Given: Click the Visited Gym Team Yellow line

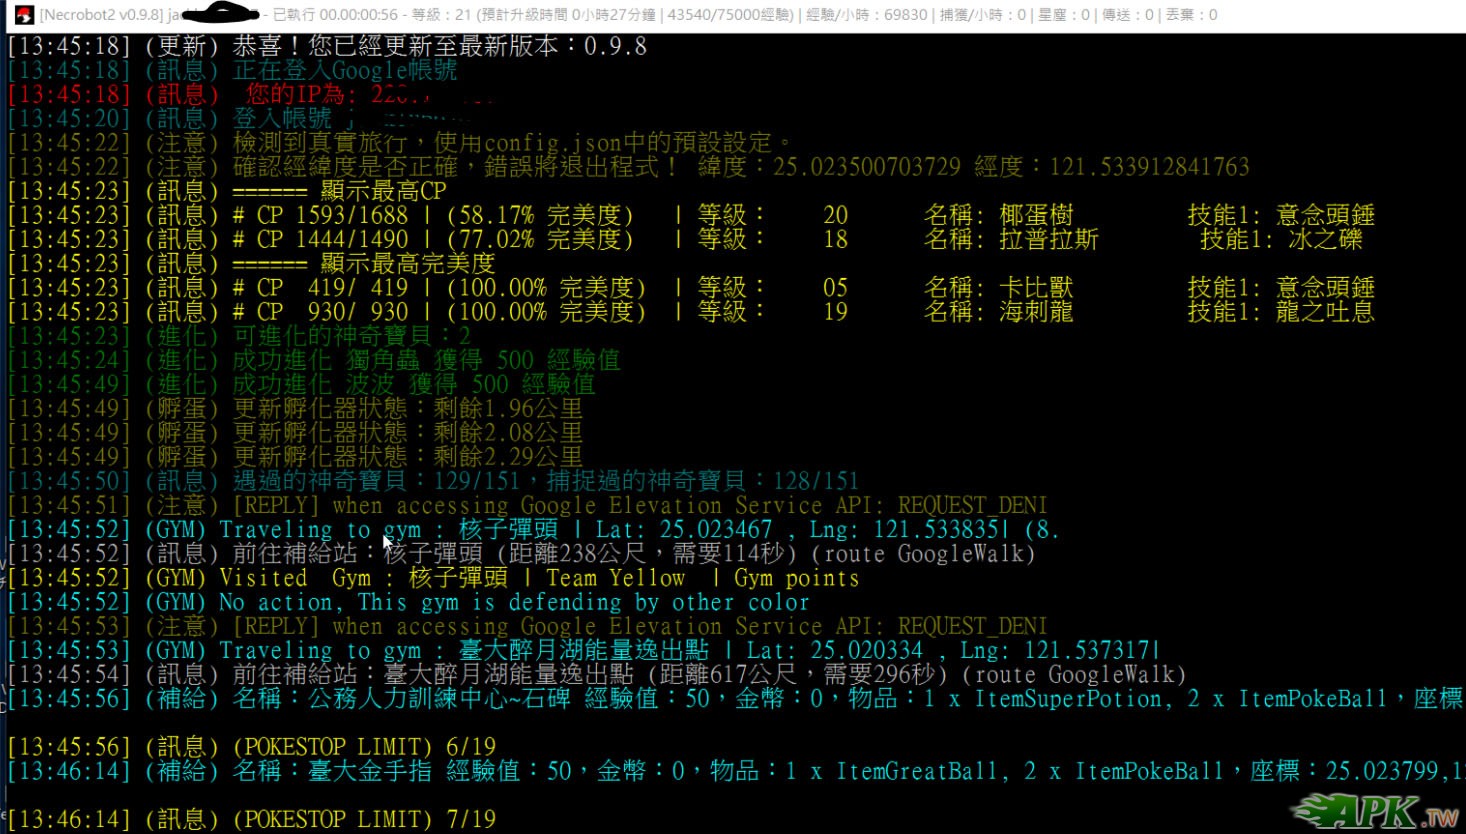Looking at the screenshot, I should coord(433,577).
